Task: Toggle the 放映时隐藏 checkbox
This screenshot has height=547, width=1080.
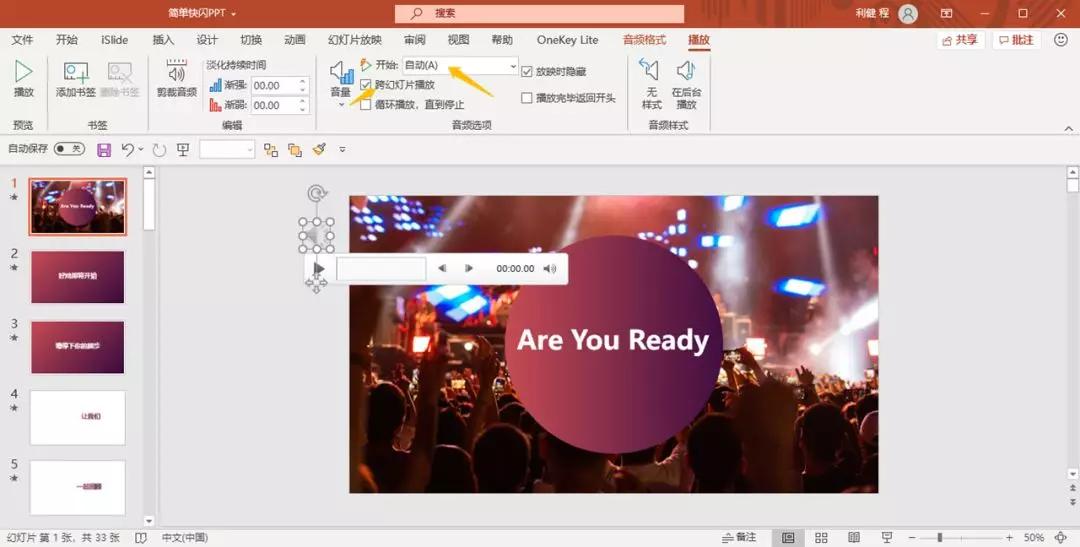Action: tap(527, 72)
